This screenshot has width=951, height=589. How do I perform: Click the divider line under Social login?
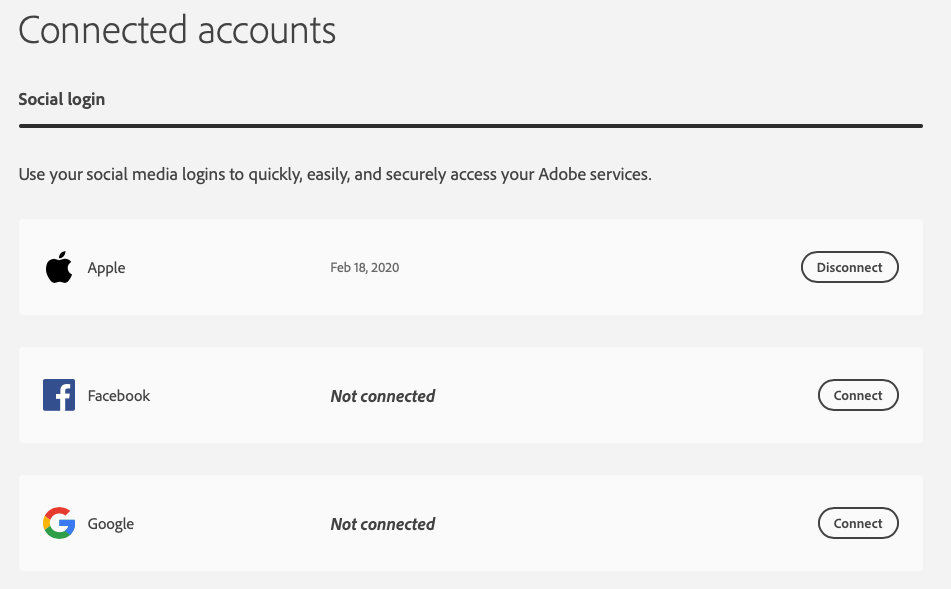coord(470,126)
